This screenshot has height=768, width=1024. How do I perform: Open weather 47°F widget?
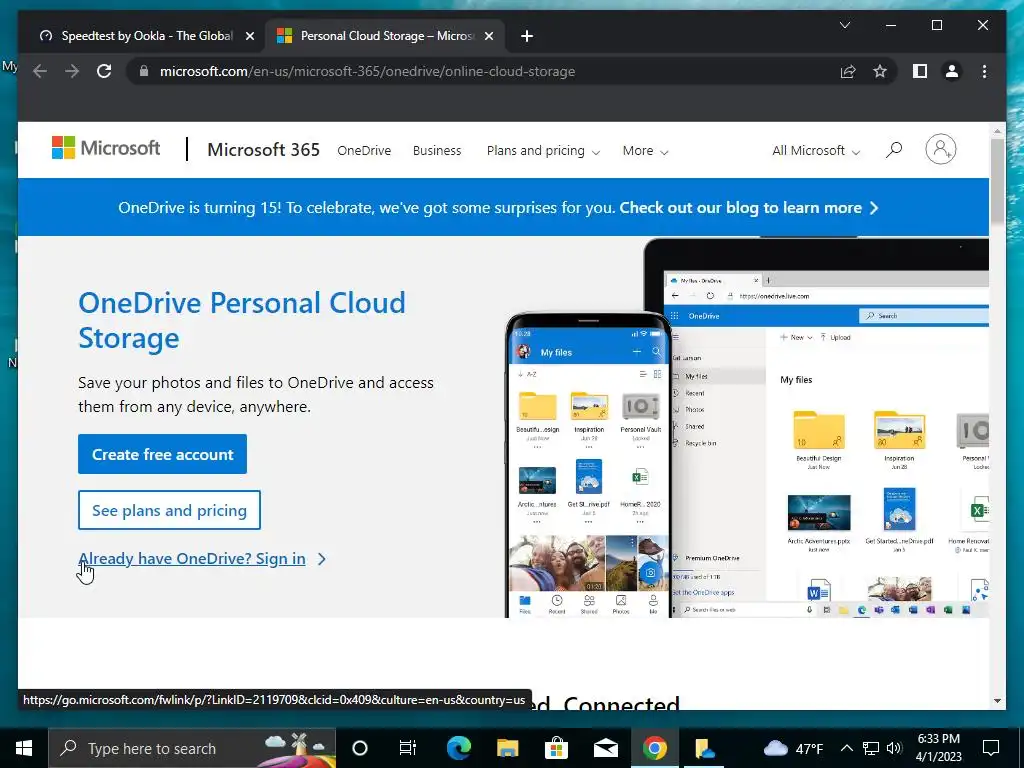[x=793, y=748]
